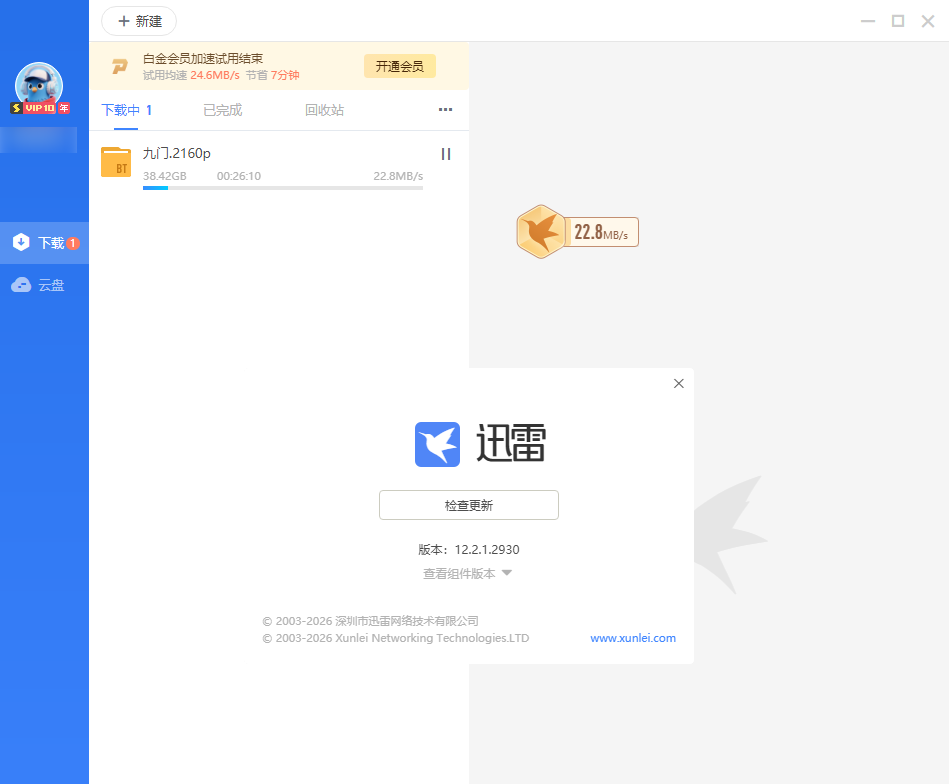Viewport: 949px width, 784px height.
Task: Maximize the Xunlei window
Action: pyautogui.click(x=898, y=21)
